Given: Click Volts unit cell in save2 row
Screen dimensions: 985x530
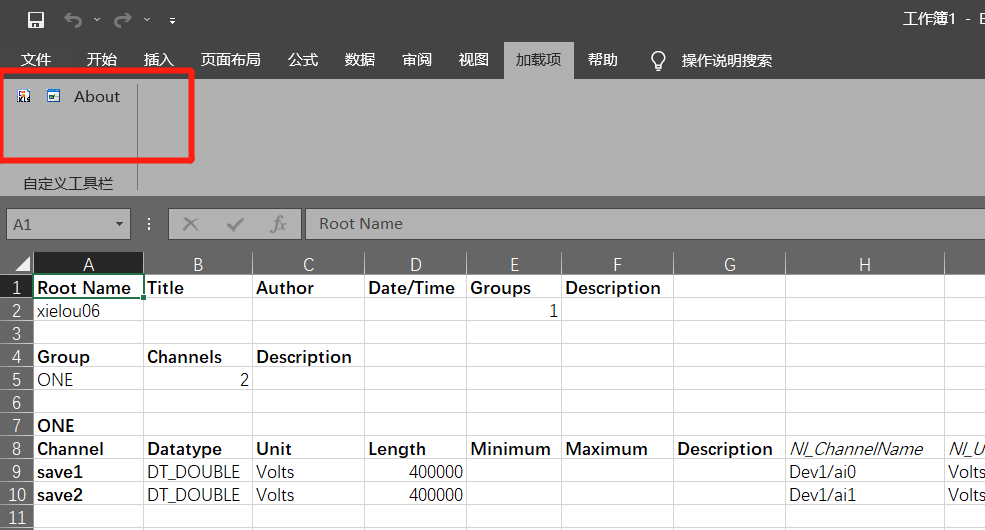Looking at the screenshot, I should pyautogui.click(x=308, y=495).
